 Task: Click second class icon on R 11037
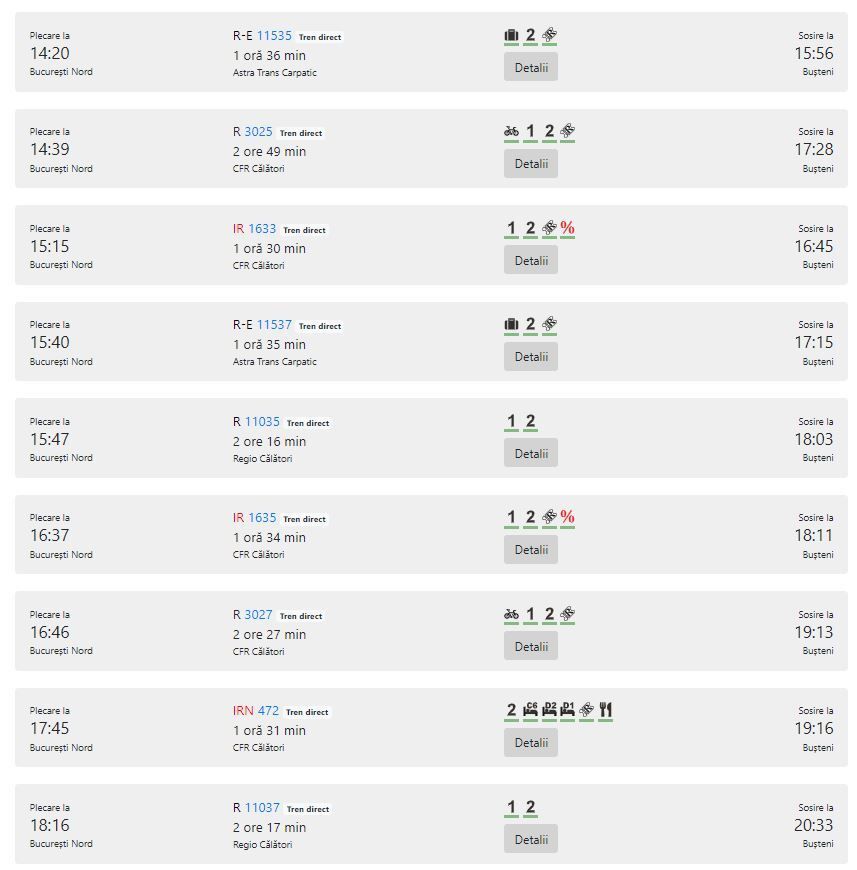[x=530, y=807]
